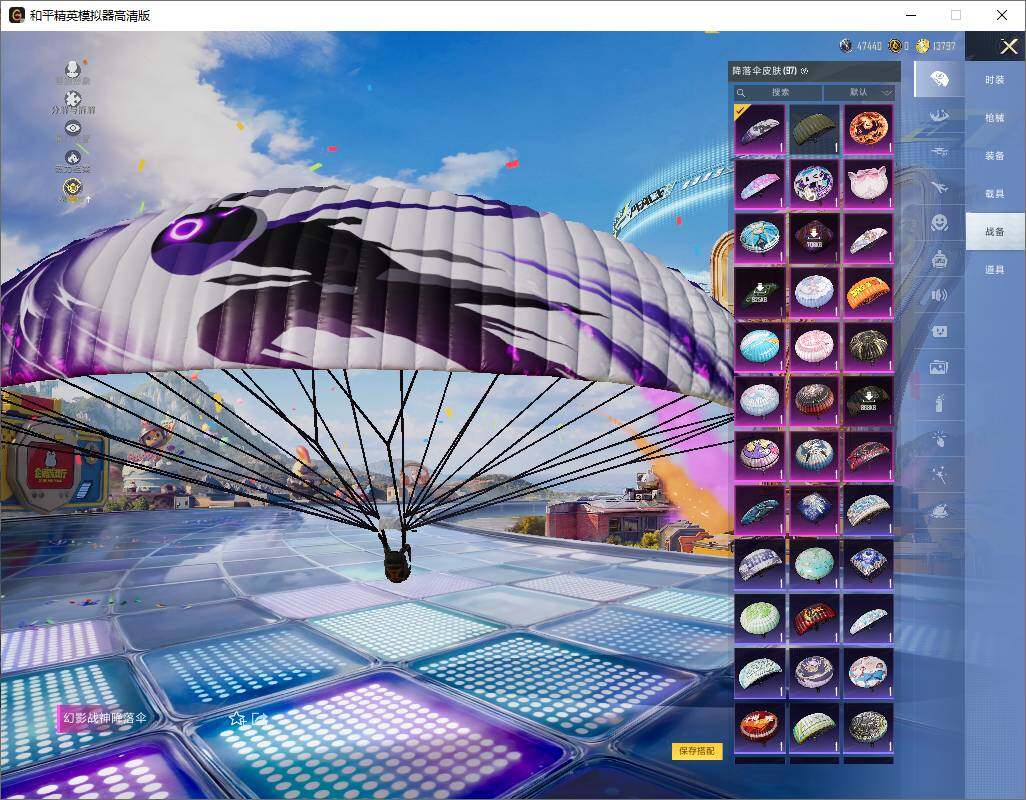Open the voice pack speaker category icon
This screenshot has width=1026, height=800.
click(x=939, y=295)
